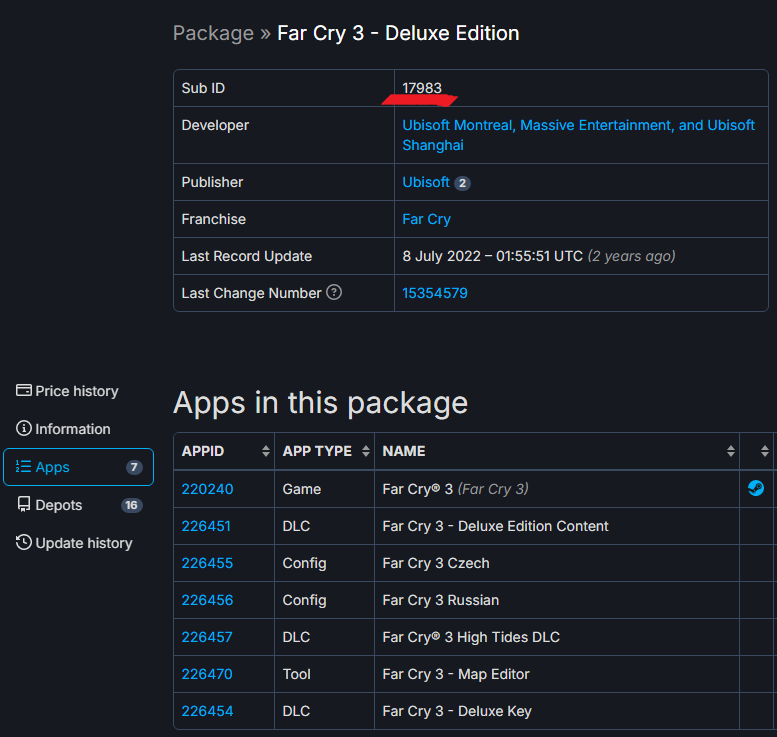The image size is (777, 737).
Task: Open change number 15354579 link
Action: [x=435, y=293]
